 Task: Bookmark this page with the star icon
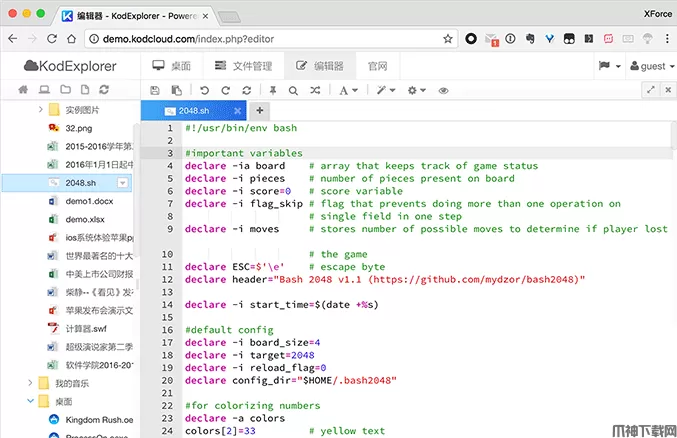tap(449, 39)
